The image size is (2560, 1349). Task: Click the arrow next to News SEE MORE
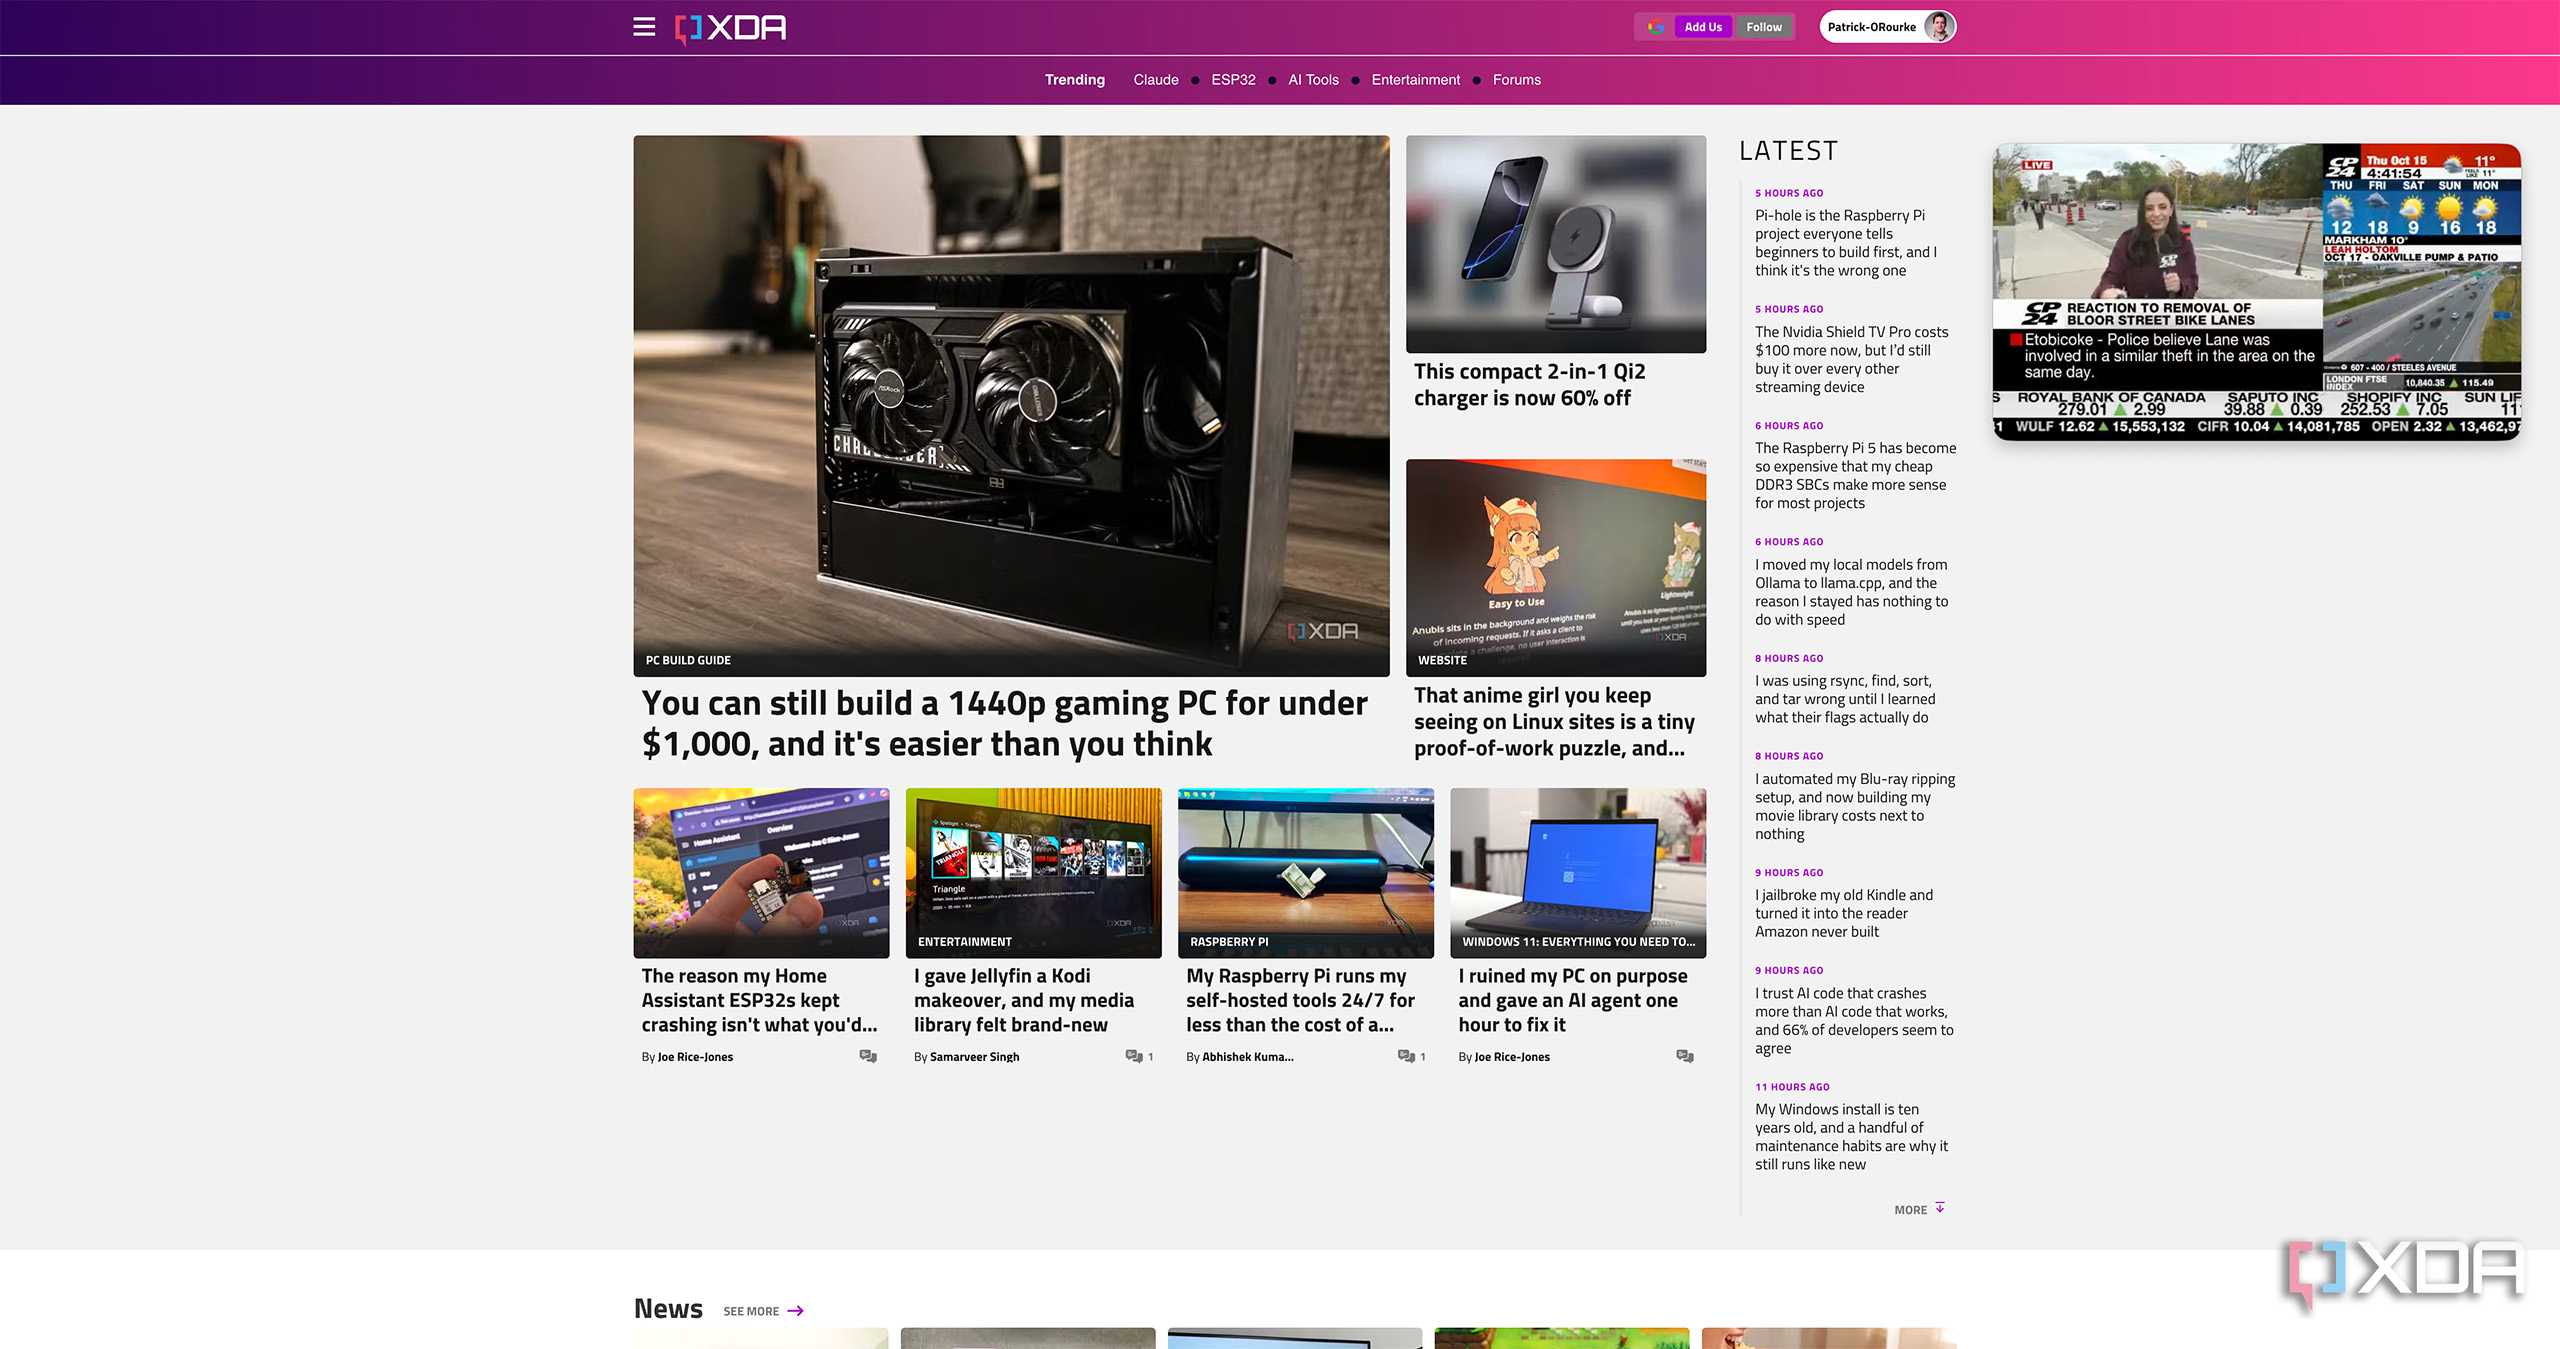796,1311
